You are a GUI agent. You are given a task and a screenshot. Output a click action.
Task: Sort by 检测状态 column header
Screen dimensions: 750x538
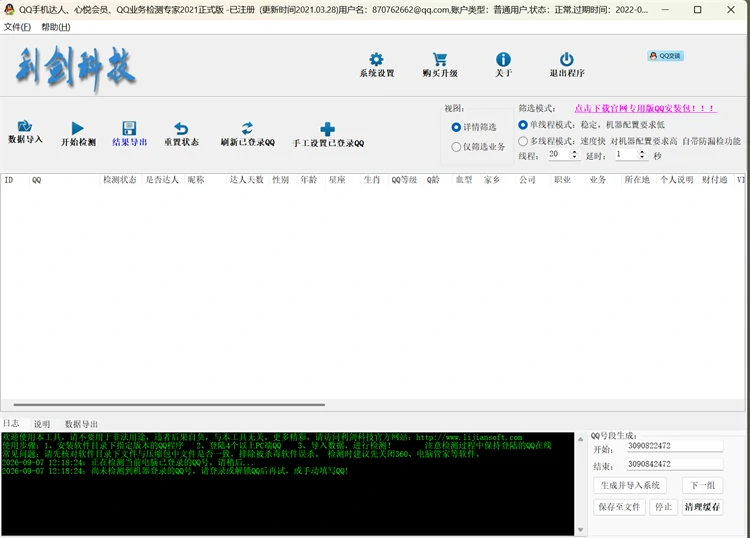pyautogui.click(x=120, y=180)
